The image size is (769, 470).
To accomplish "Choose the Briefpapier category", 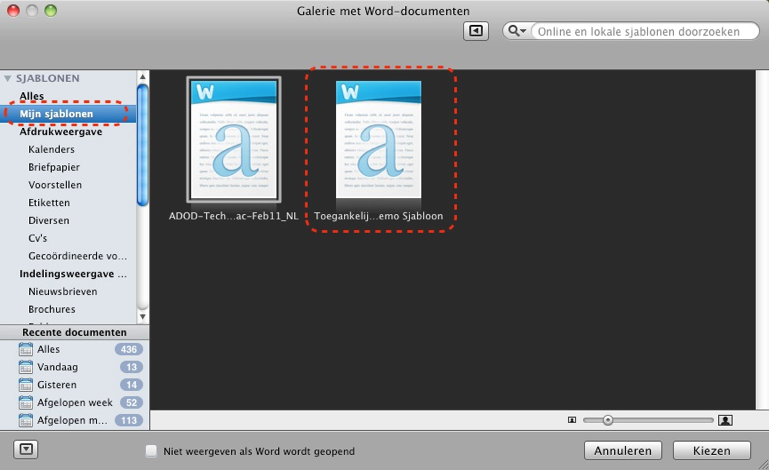I will (x=54, y=167).
